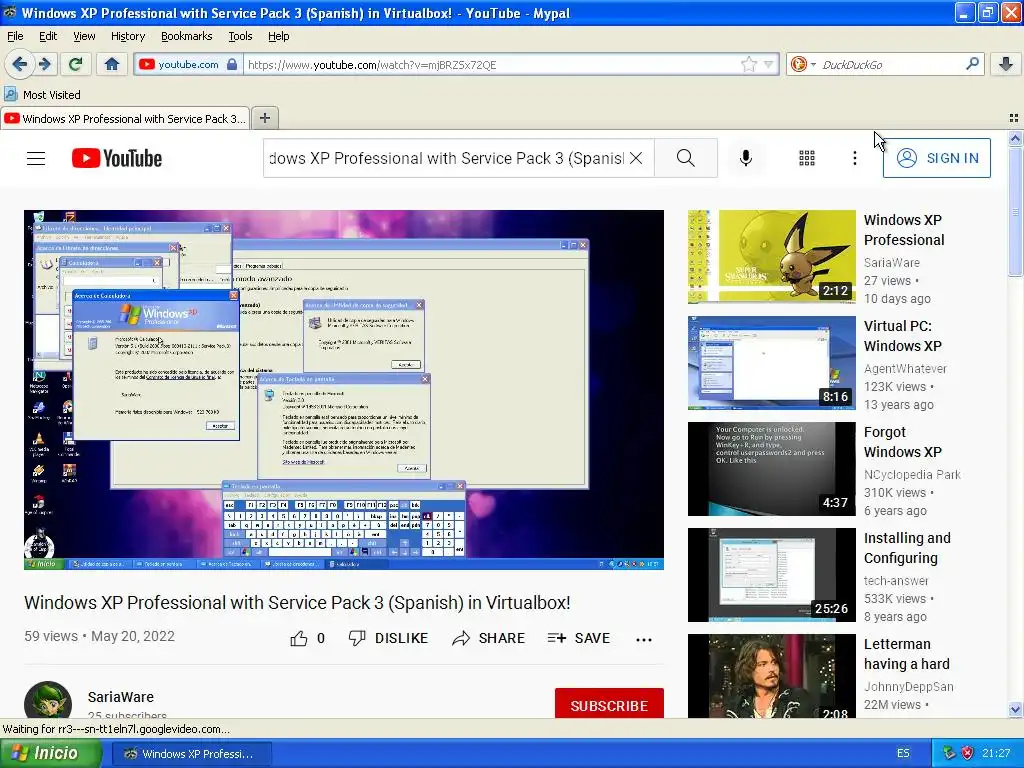Like the video with thumbs up
Image resolution: width=1024 pixels, height=768 pixels.
click(299, 638)
